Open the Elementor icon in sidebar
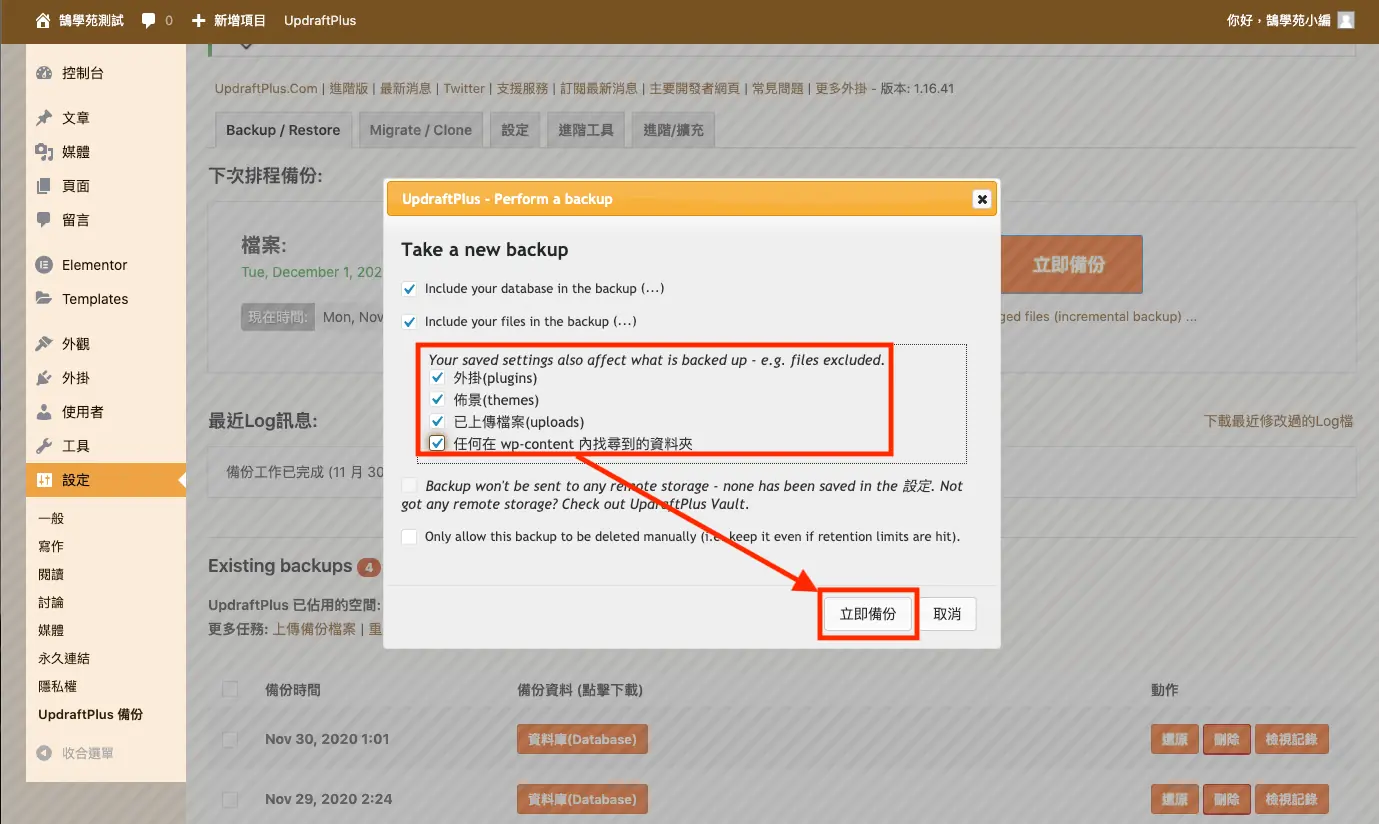This screenshot has height=824, width=1379. tap(44, 265)
